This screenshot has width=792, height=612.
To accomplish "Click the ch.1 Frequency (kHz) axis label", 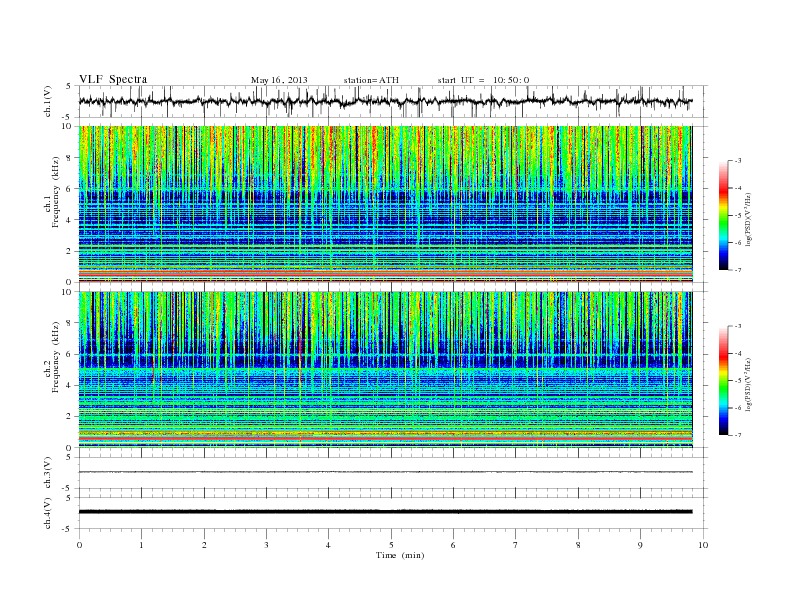I will [x=51, y=192].
